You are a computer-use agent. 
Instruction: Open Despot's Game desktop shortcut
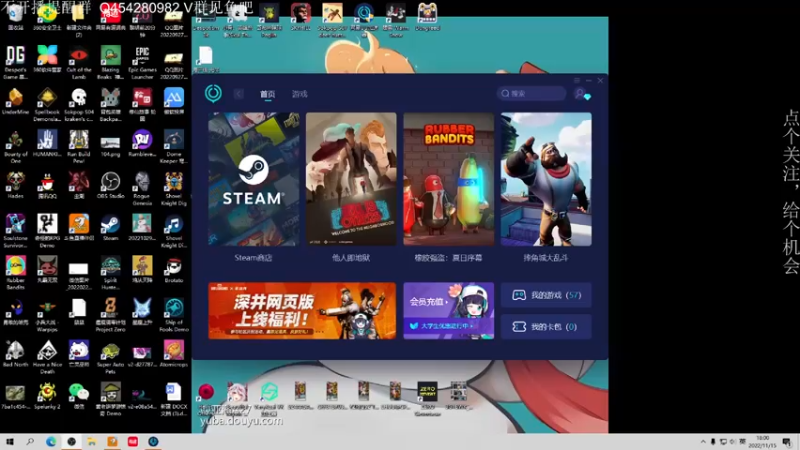point(16,63)
